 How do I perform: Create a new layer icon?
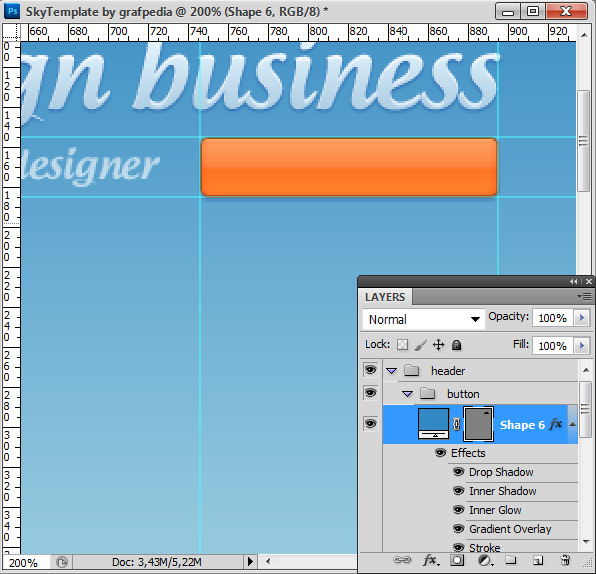point(538,560)
